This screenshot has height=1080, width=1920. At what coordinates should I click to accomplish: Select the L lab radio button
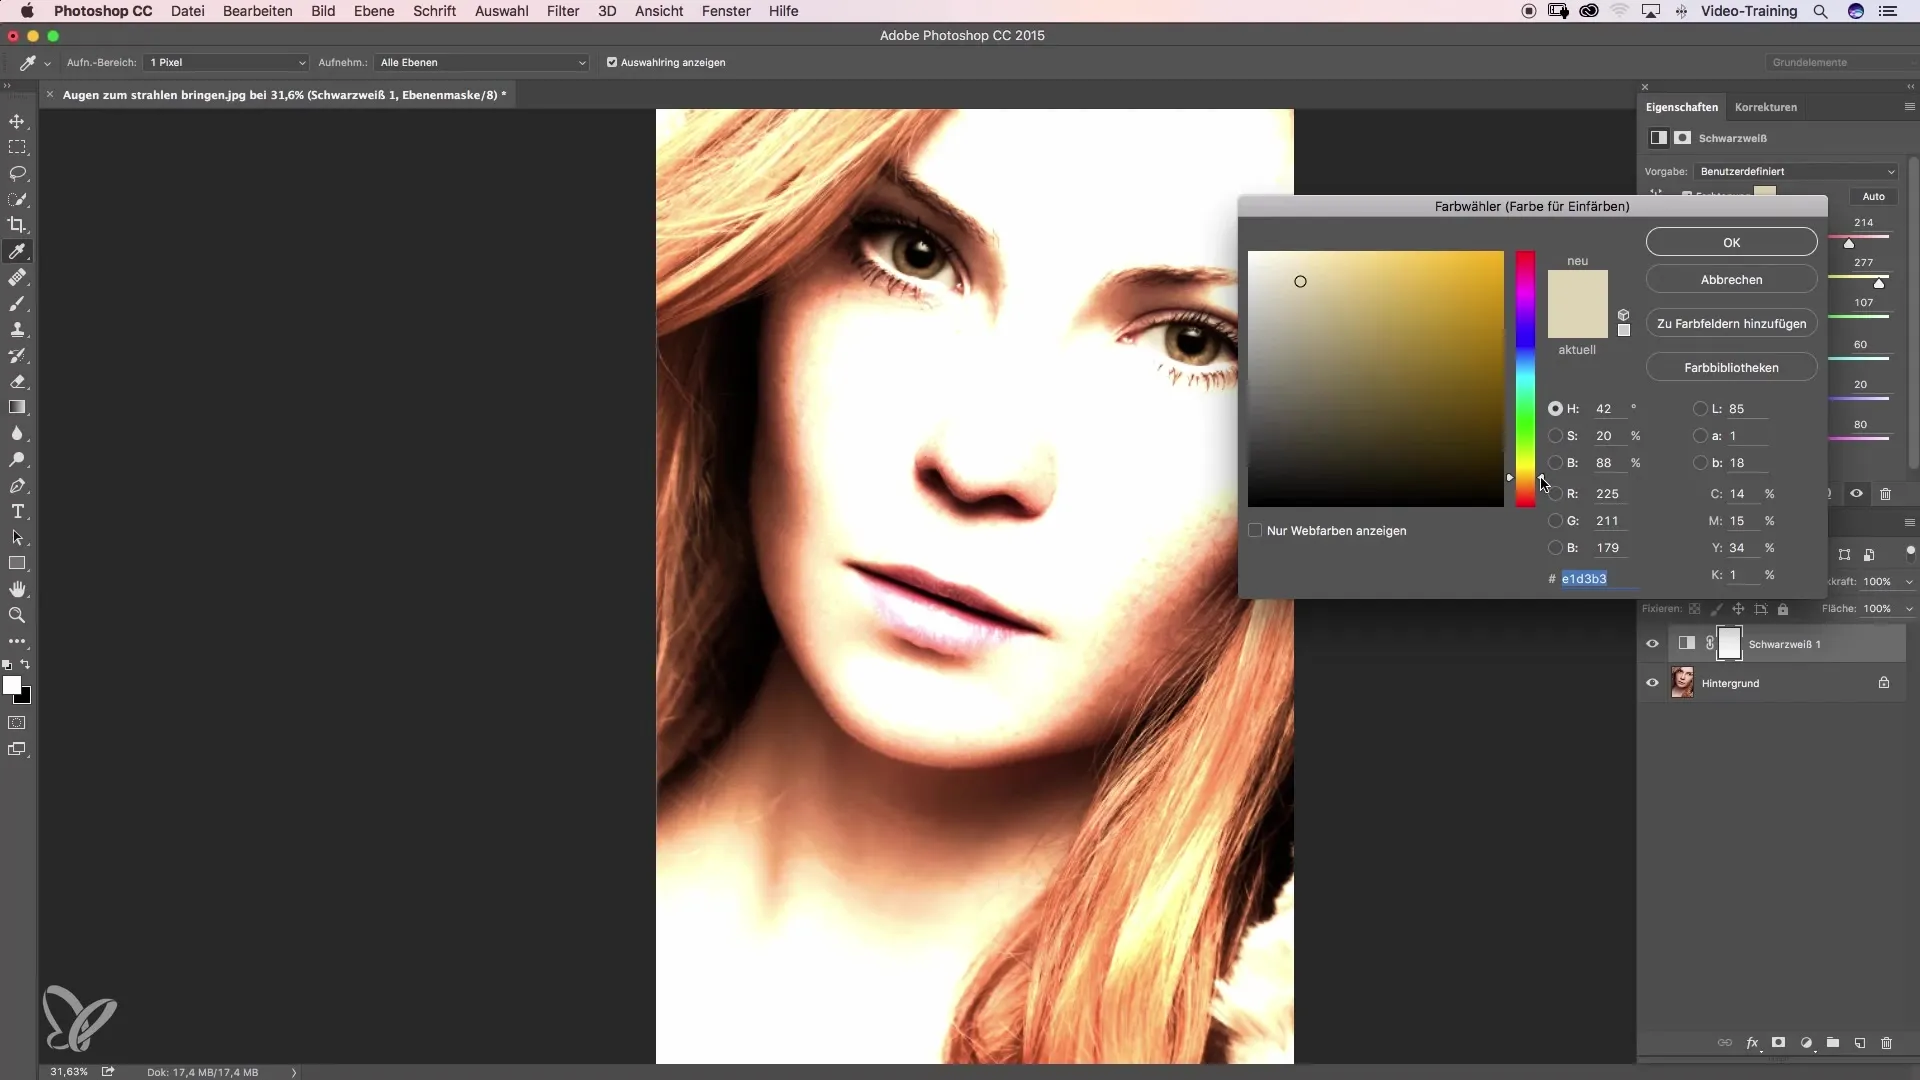tap(1700, 409)
